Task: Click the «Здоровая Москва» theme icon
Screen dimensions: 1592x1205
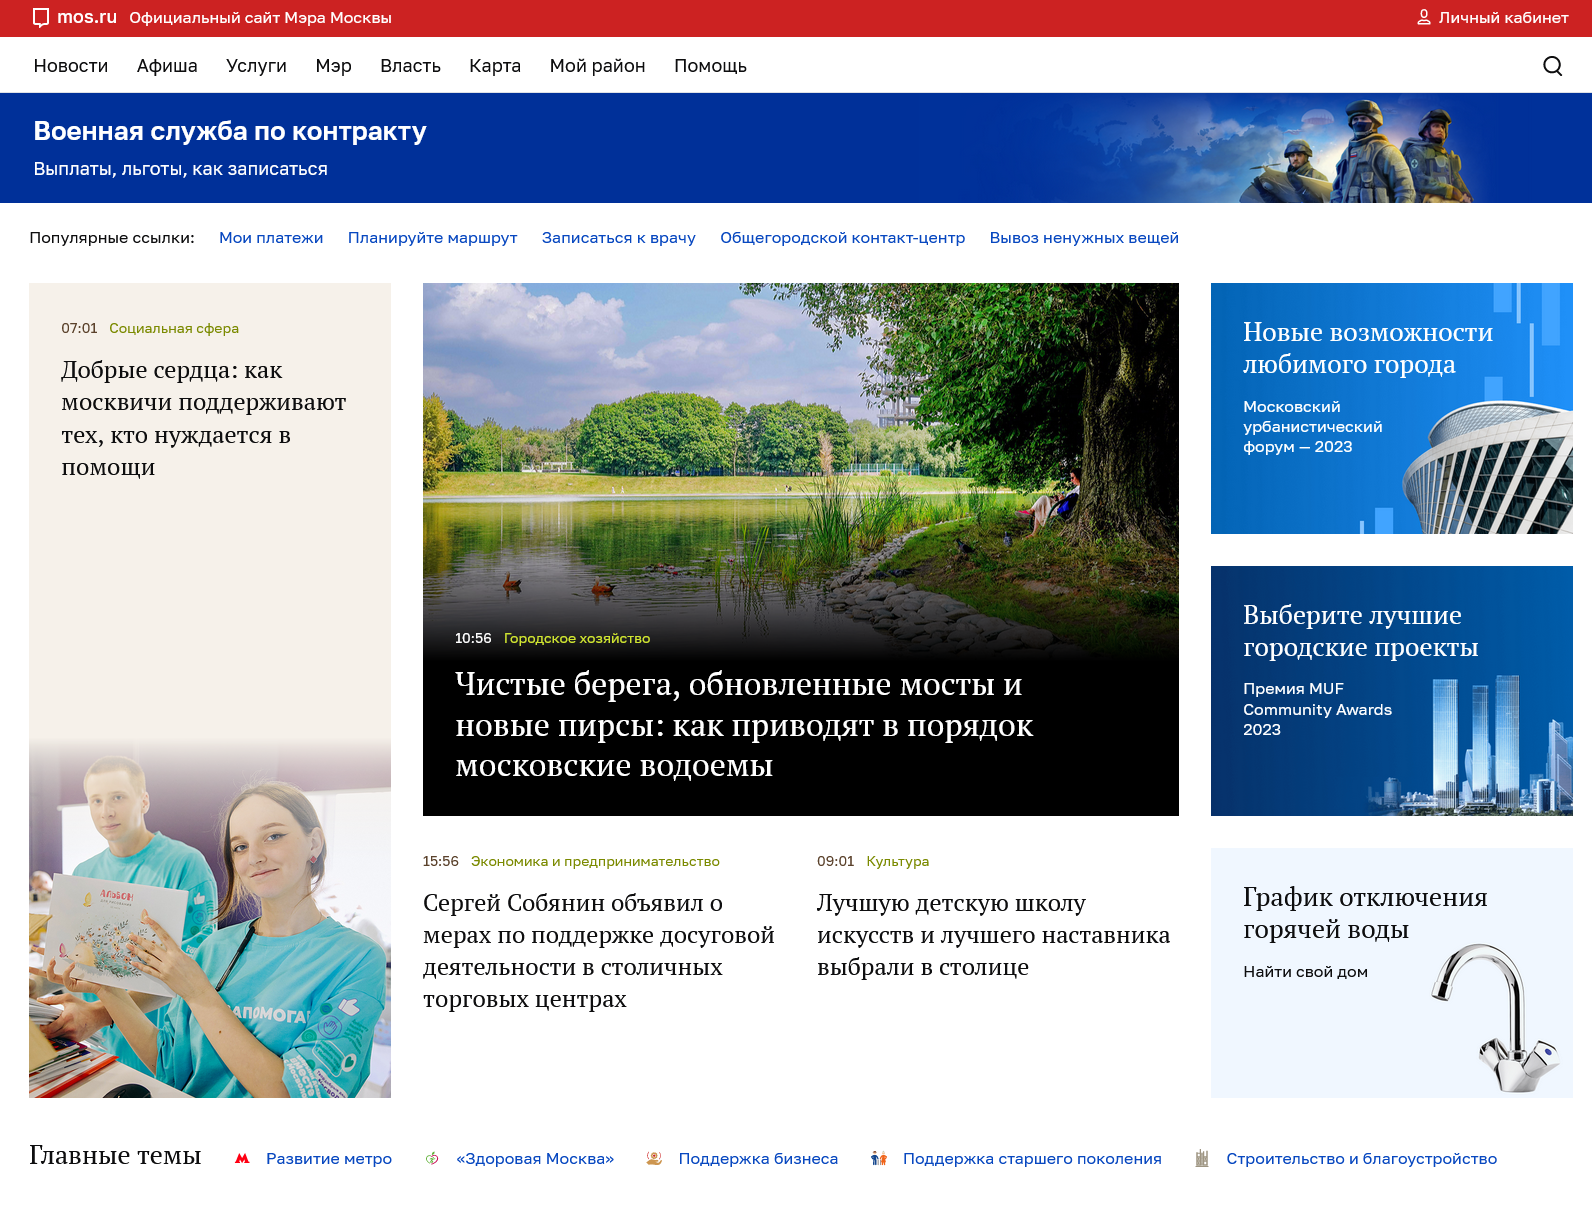Action: pos(432,1159)
